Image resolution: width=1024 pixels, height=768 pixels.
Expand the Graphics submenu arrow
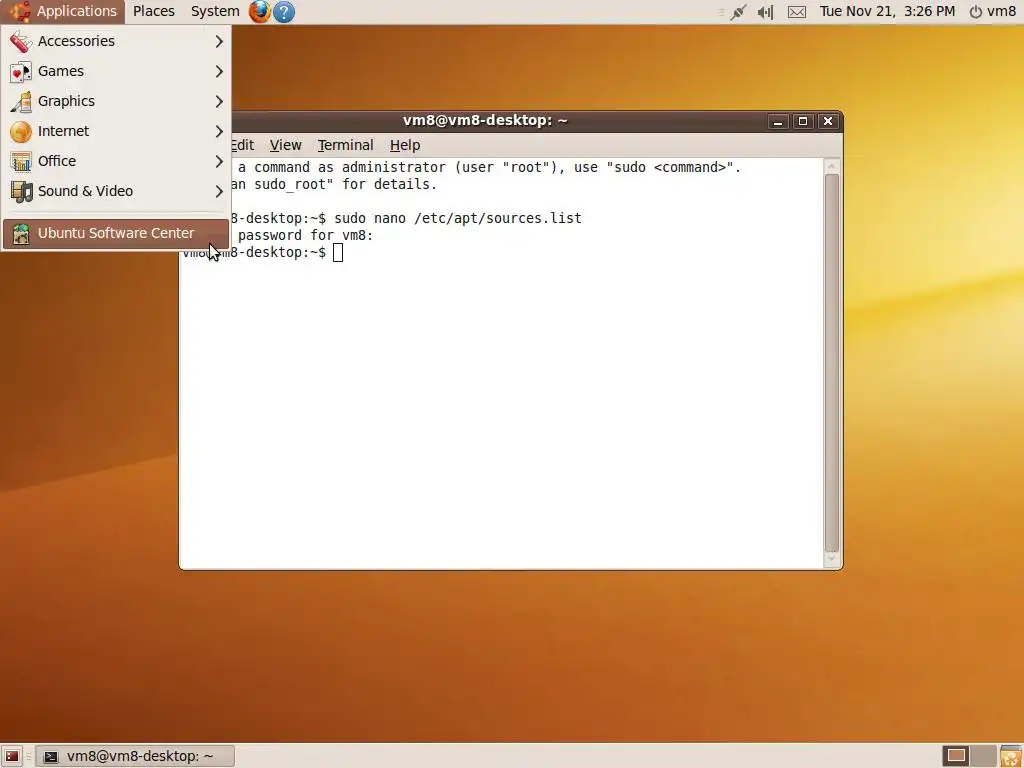tap(219, 101)
